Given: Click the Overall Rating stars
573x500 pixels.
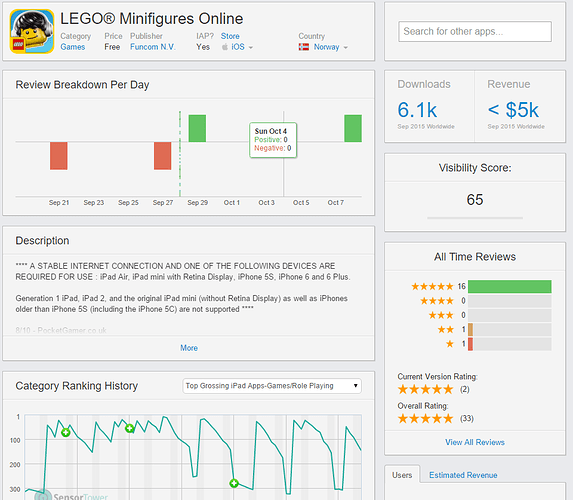Looking at the screenshot, I should pos(425,418).
